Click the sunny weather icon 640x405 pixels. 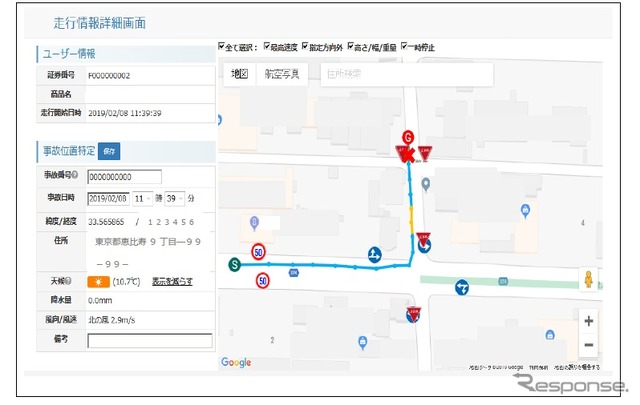click(x=98, y=282)
